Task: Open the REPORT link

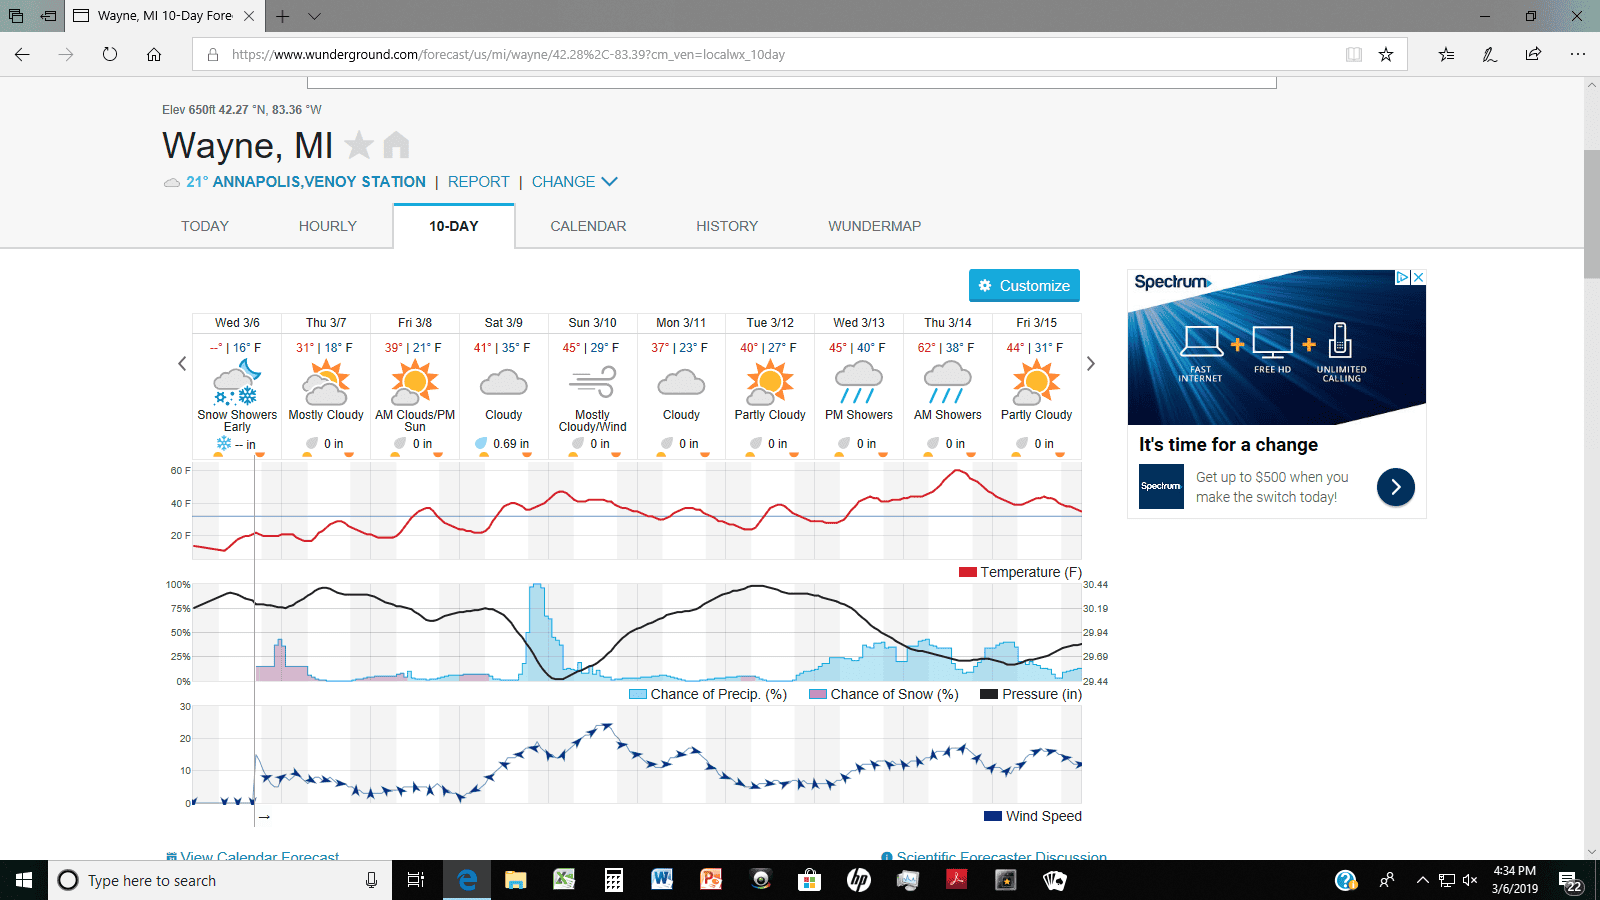Action: pyautogui.click(x=479, y=182)
